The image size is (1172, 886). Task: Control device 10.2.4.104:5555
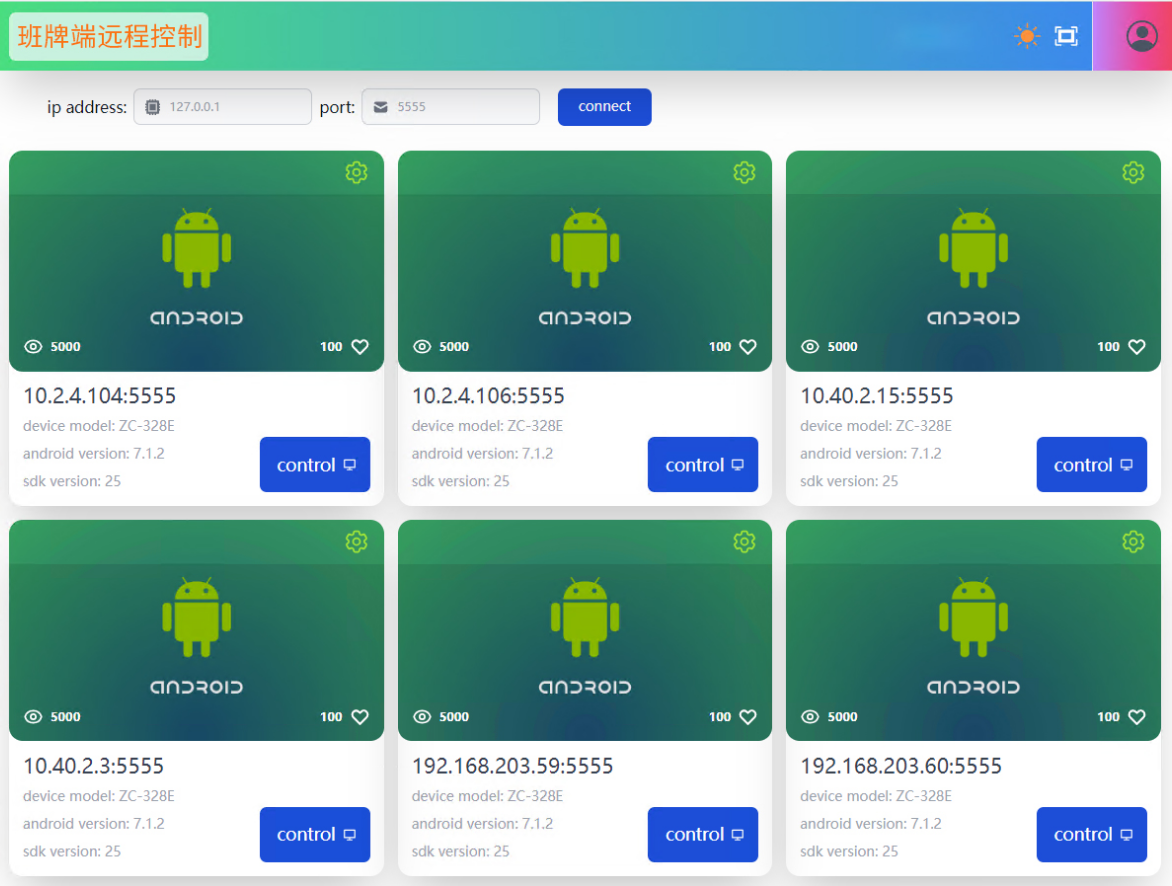pos(315,465)
